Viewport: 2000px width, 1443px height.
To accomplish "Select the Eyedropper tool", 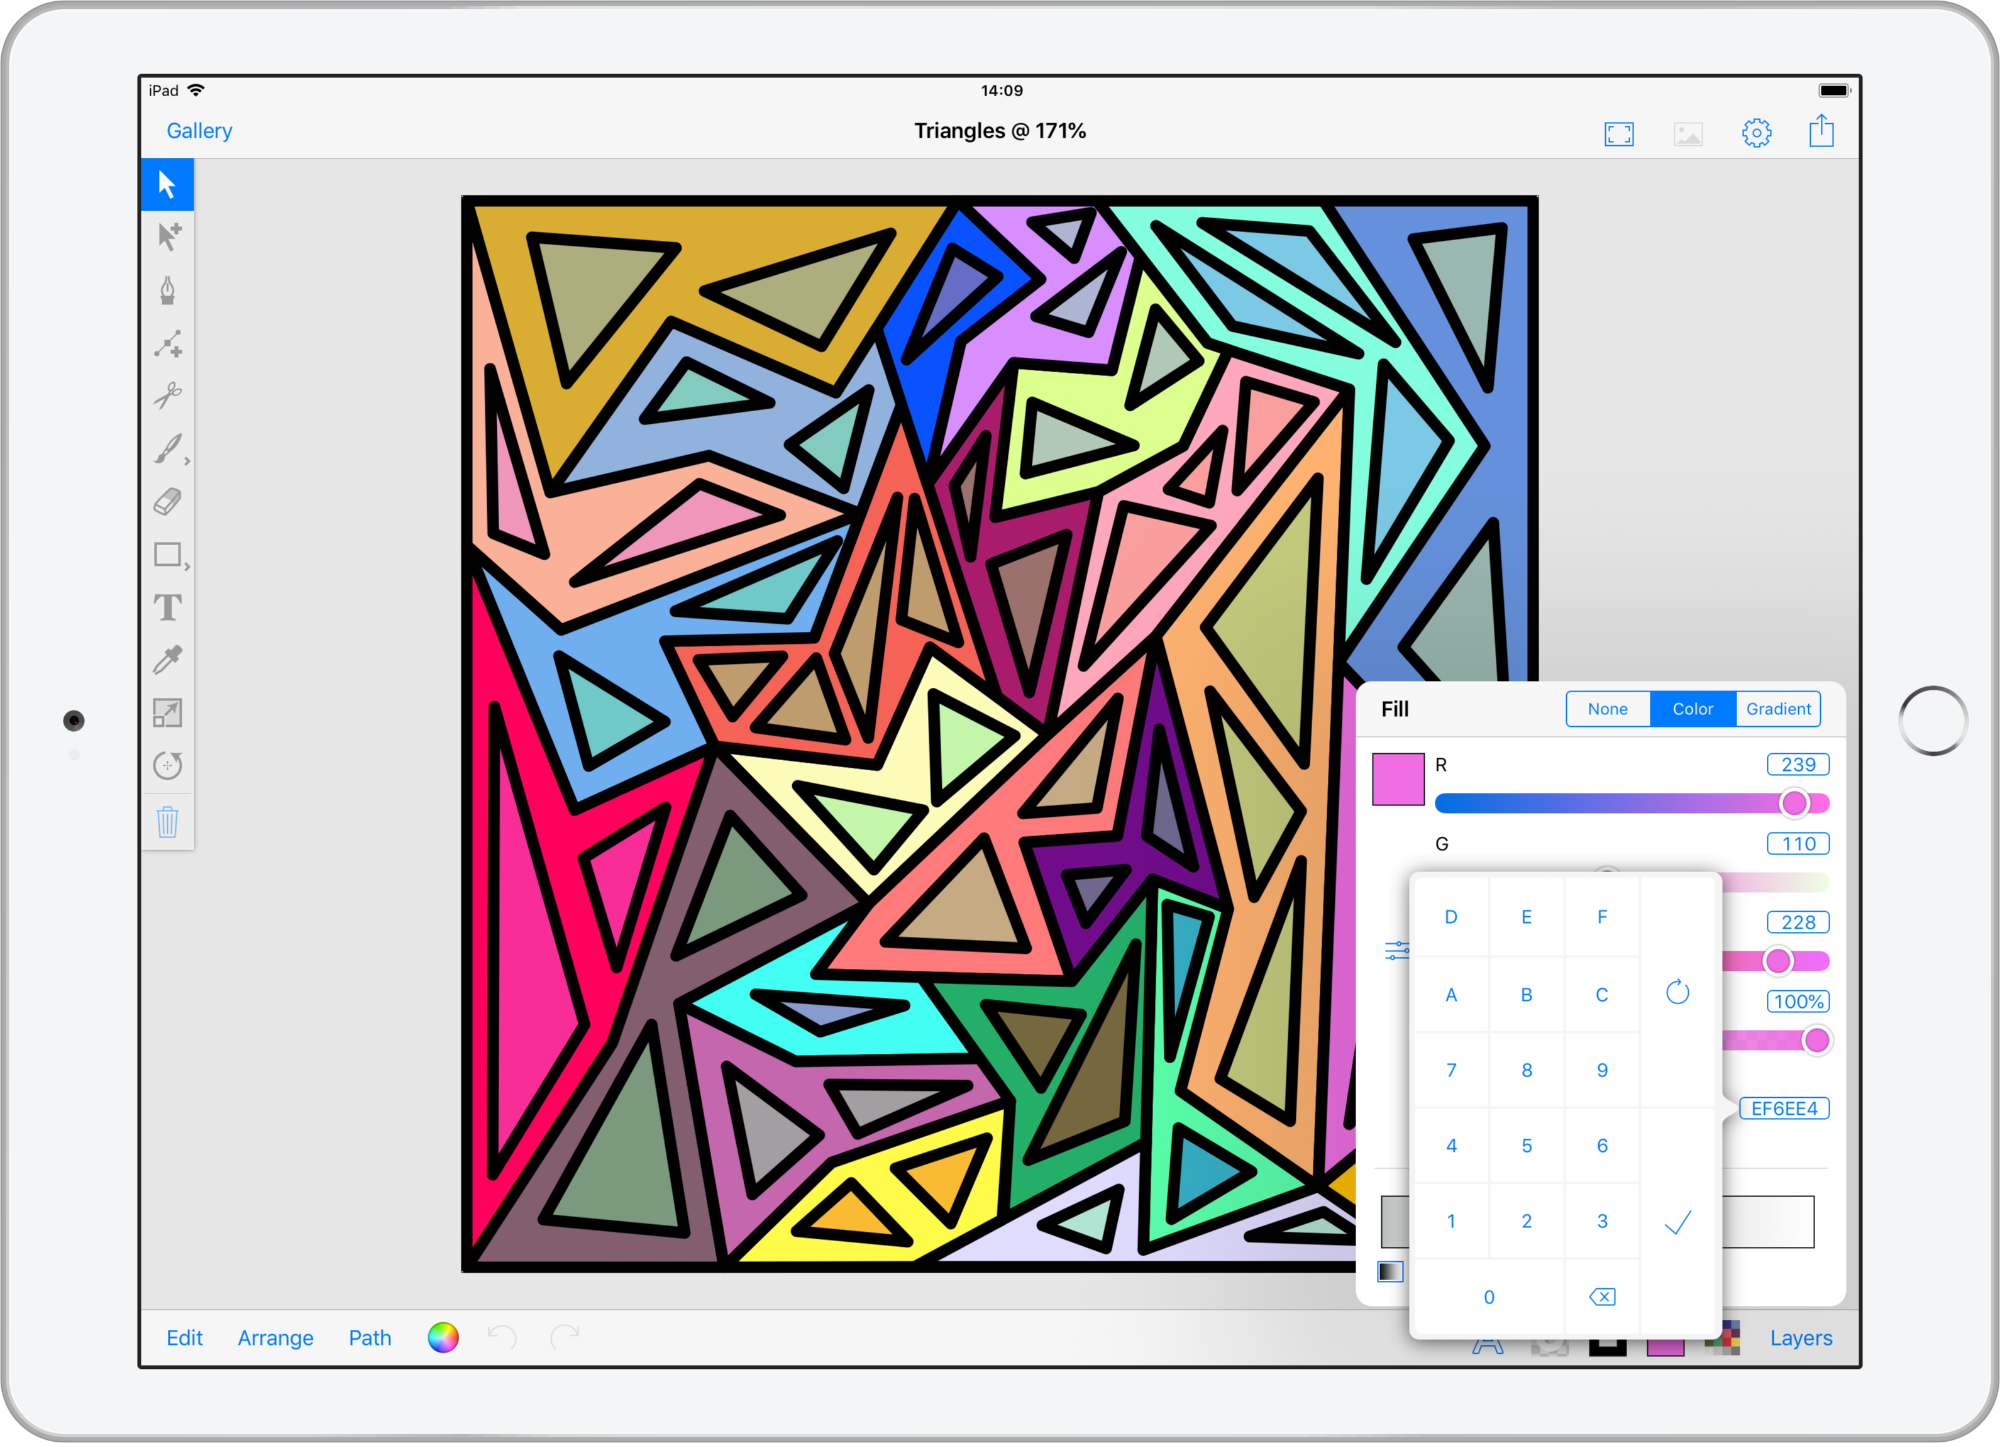I will 168,660.
